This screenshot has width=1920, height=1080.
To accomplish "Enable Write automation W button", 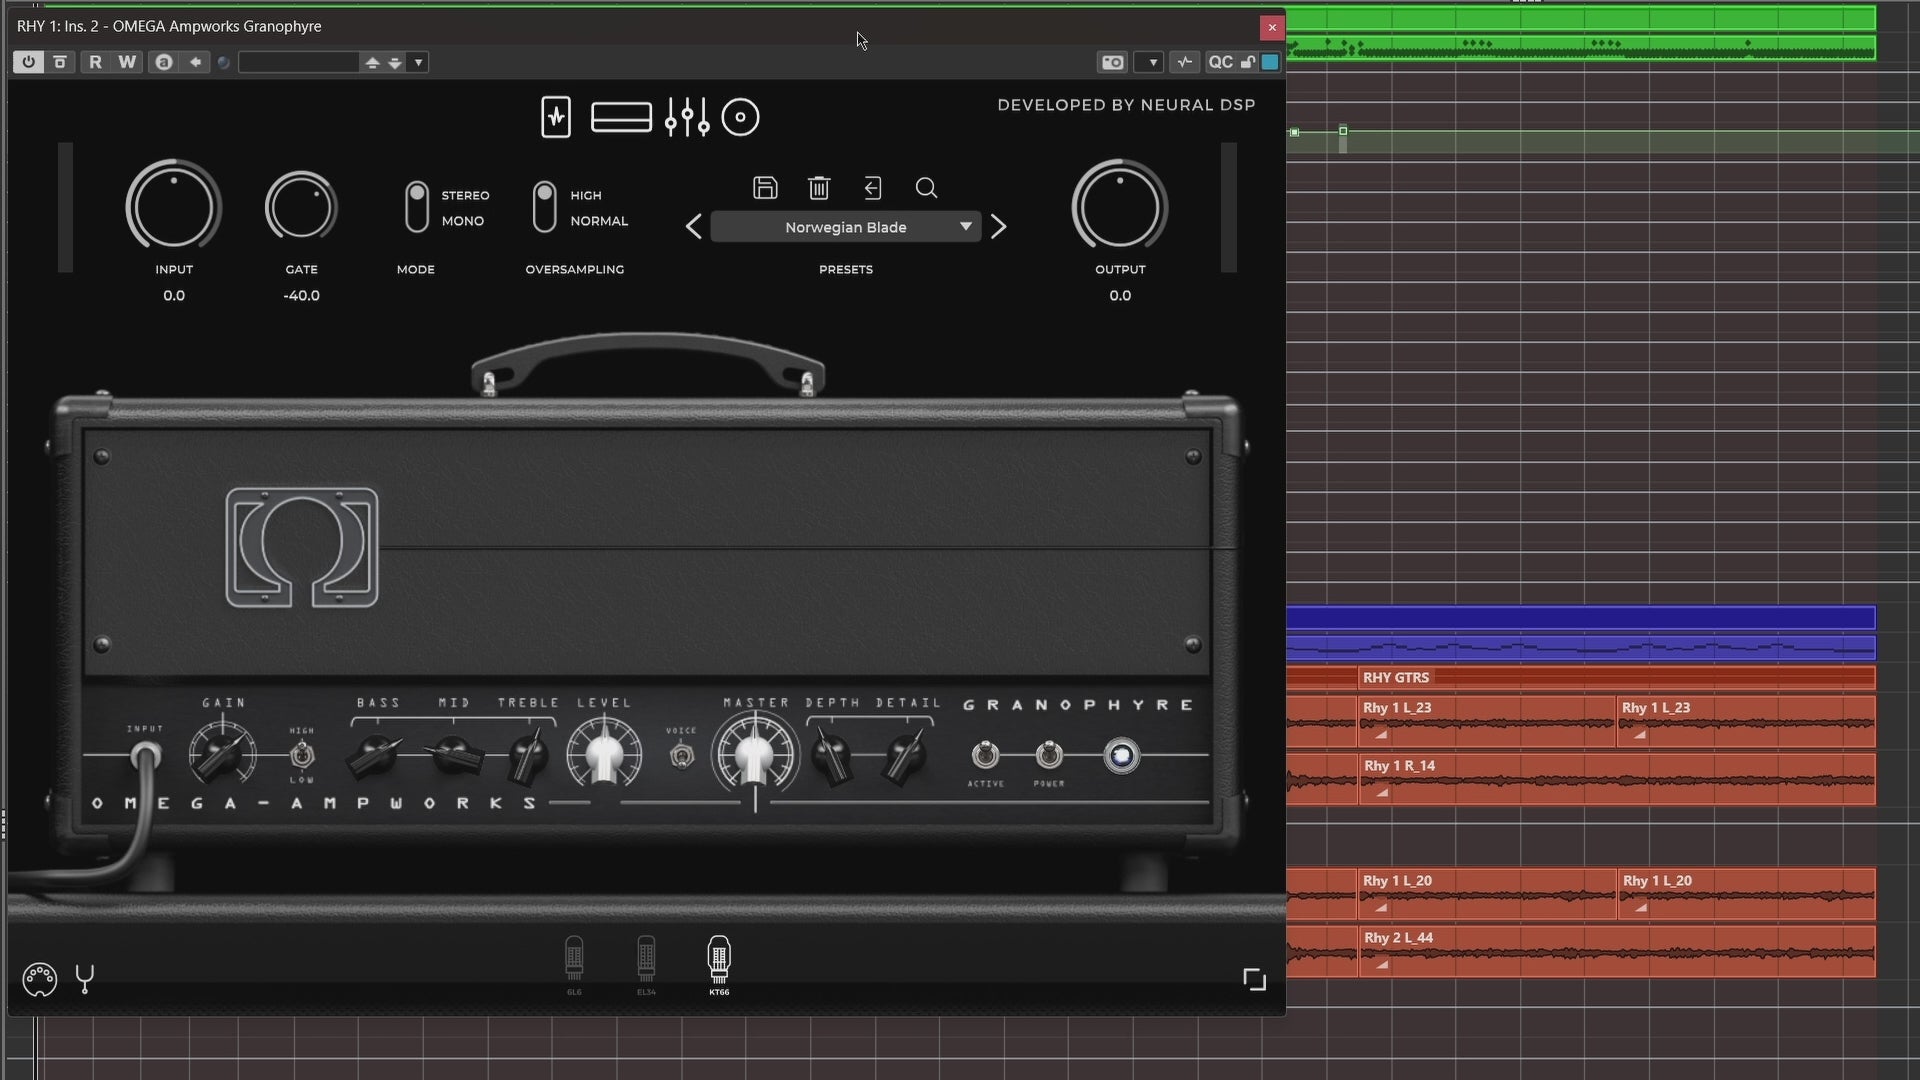I will (x=127, y=62).
